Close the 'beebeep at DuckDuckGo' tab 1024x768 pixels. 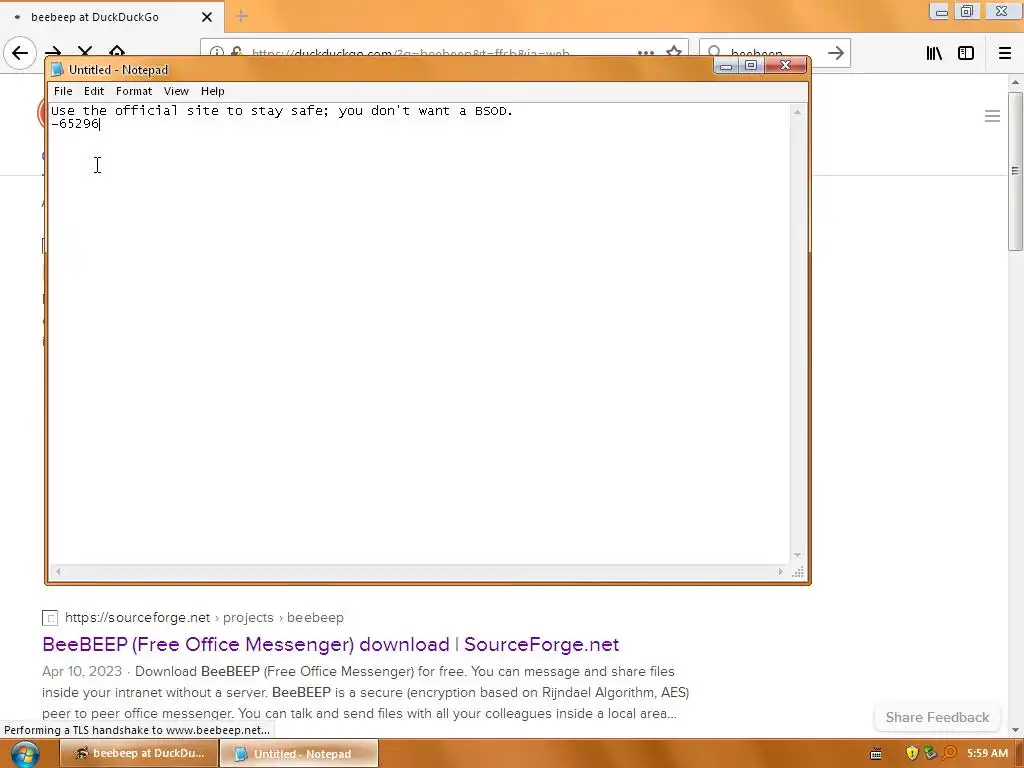[x=207, y=17]
